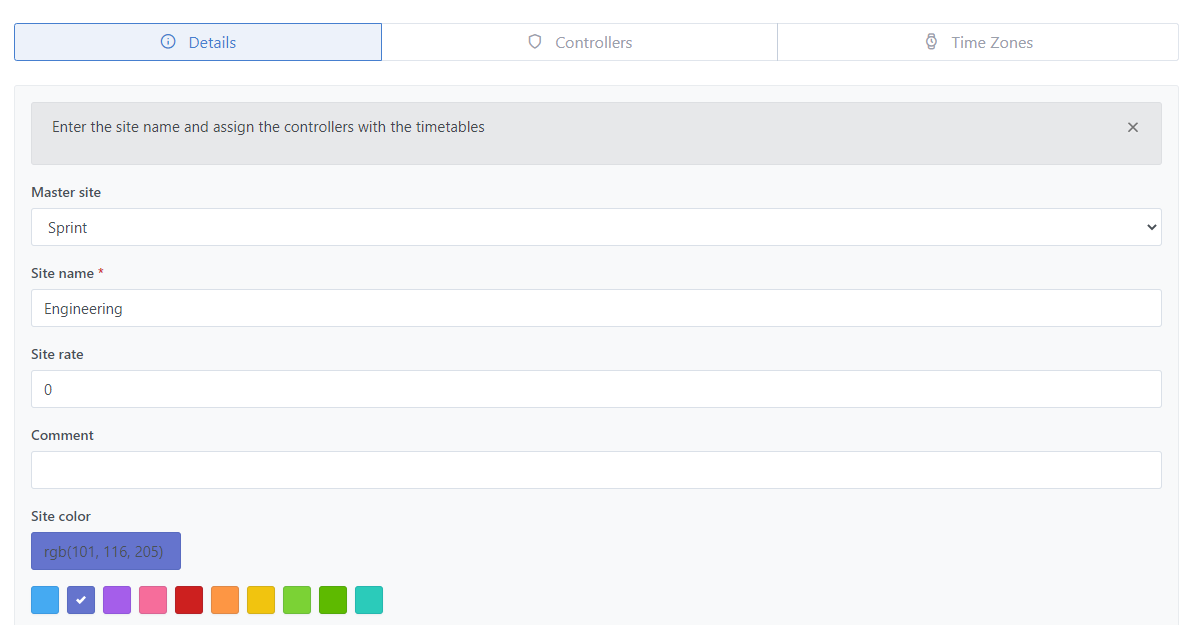Click the info circle icon in the Details tab

coord(168,42)
